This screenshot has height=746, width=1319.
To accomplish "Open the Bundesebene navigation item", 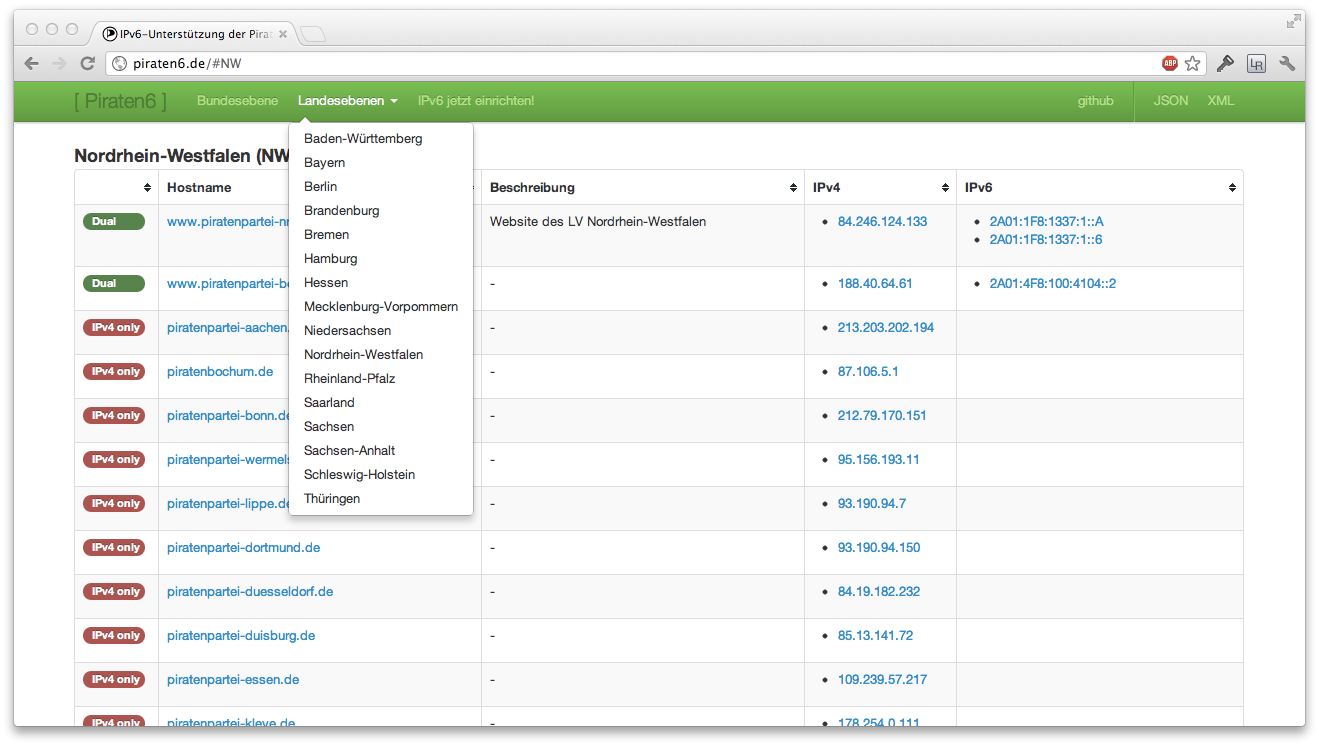I will pos(237,101).
